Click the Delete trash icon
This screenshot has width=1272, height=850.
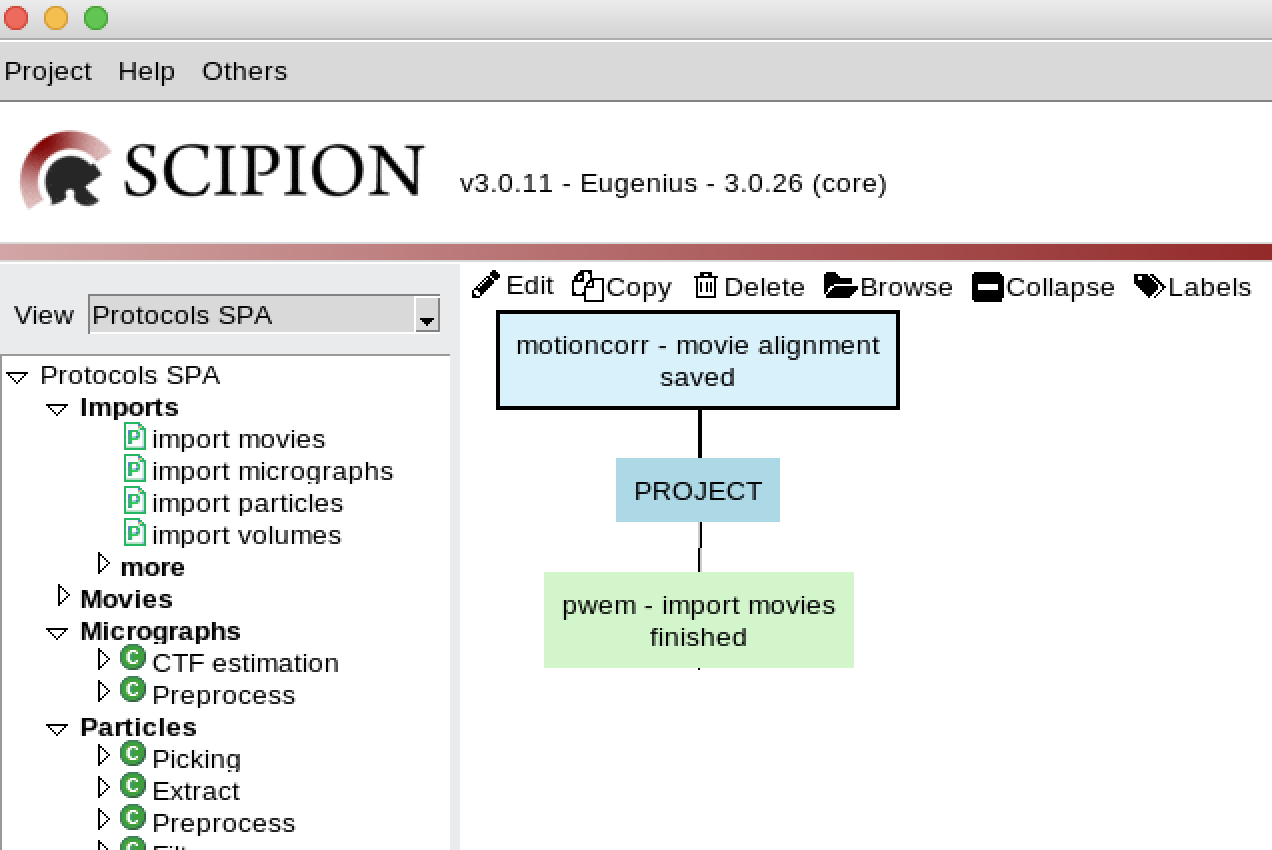coord(706,286)
